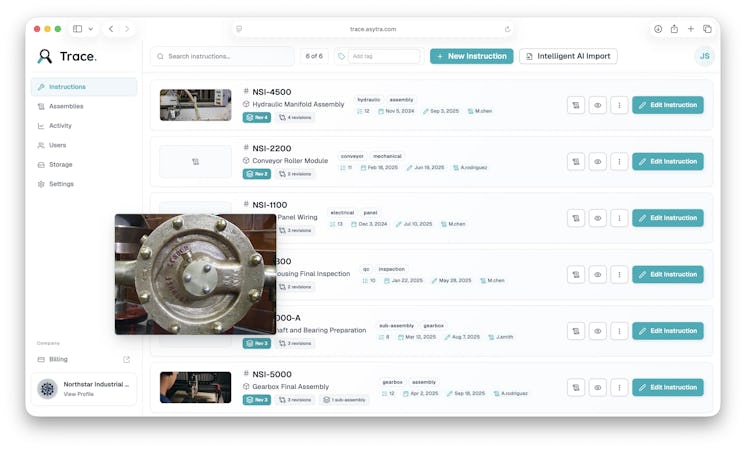Screen dimensions: 746x450
Task: Edit Instruction for Shaft and Bearing Preparation
Action: point(667,331)
